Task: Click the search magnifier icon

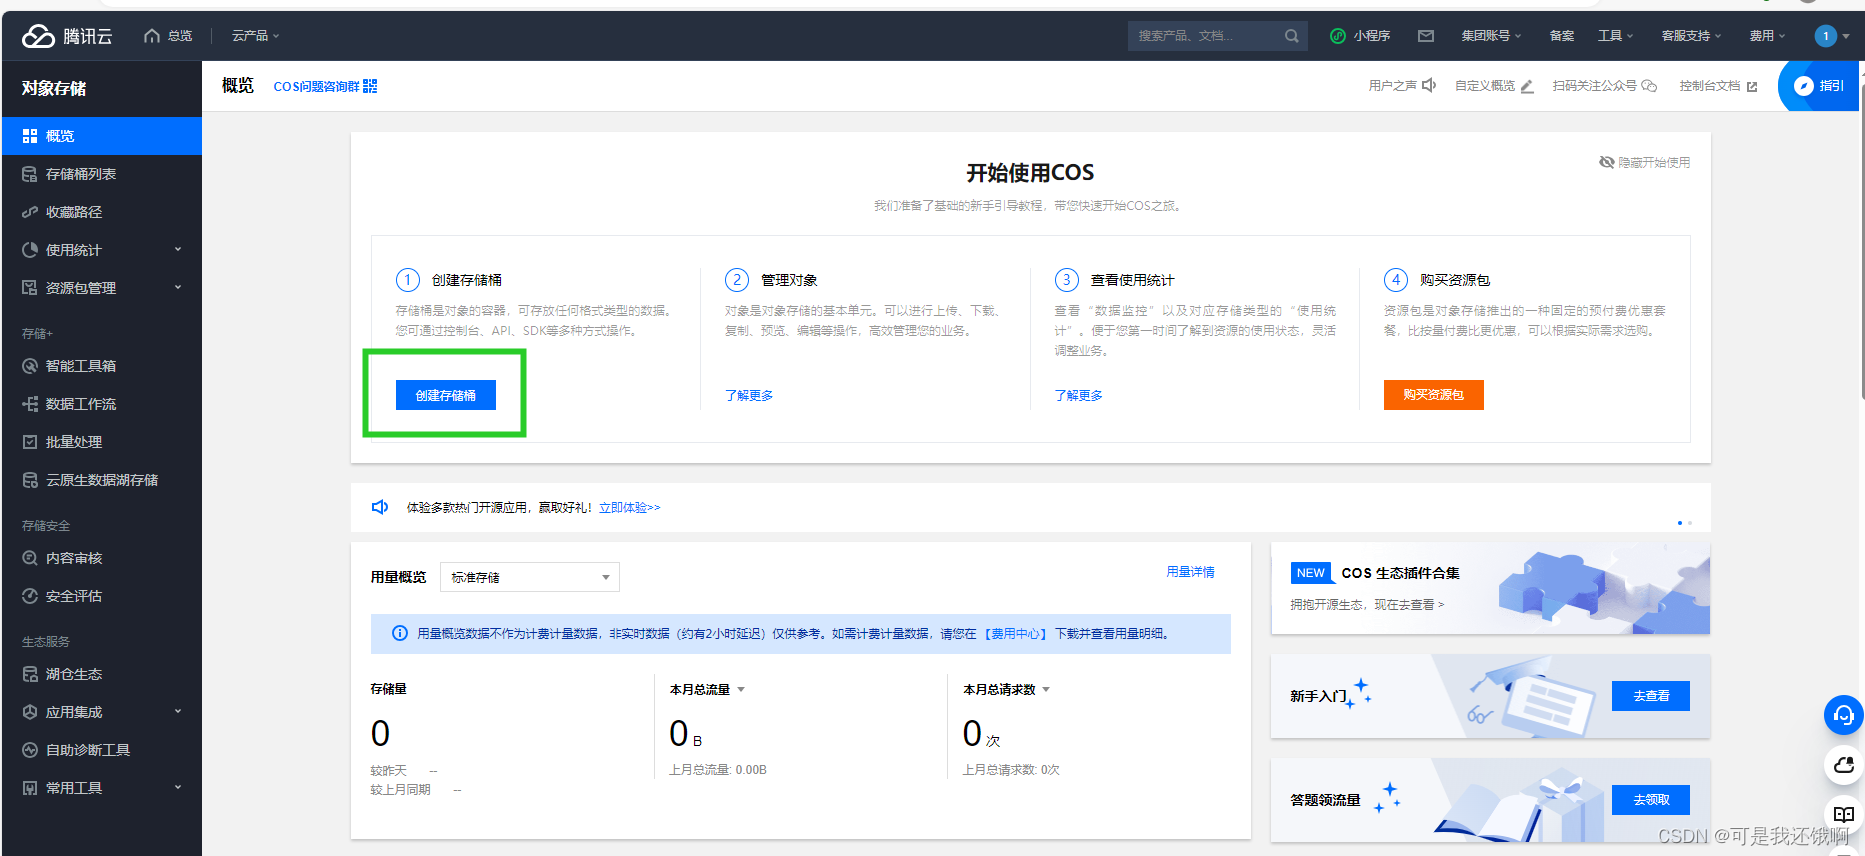Action: pos(1292,36)
